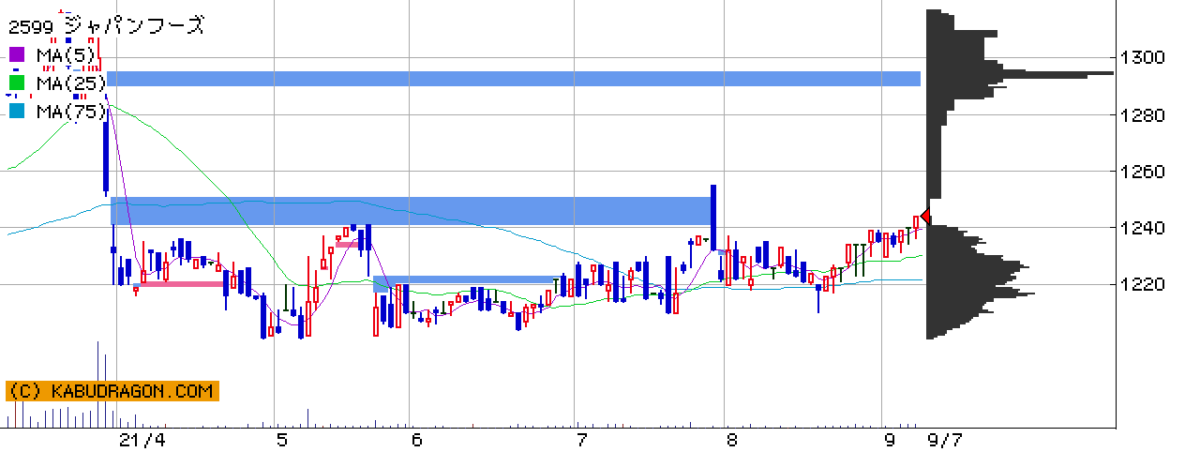
Task: Click the MA(75) legend label
Action: 72,112
